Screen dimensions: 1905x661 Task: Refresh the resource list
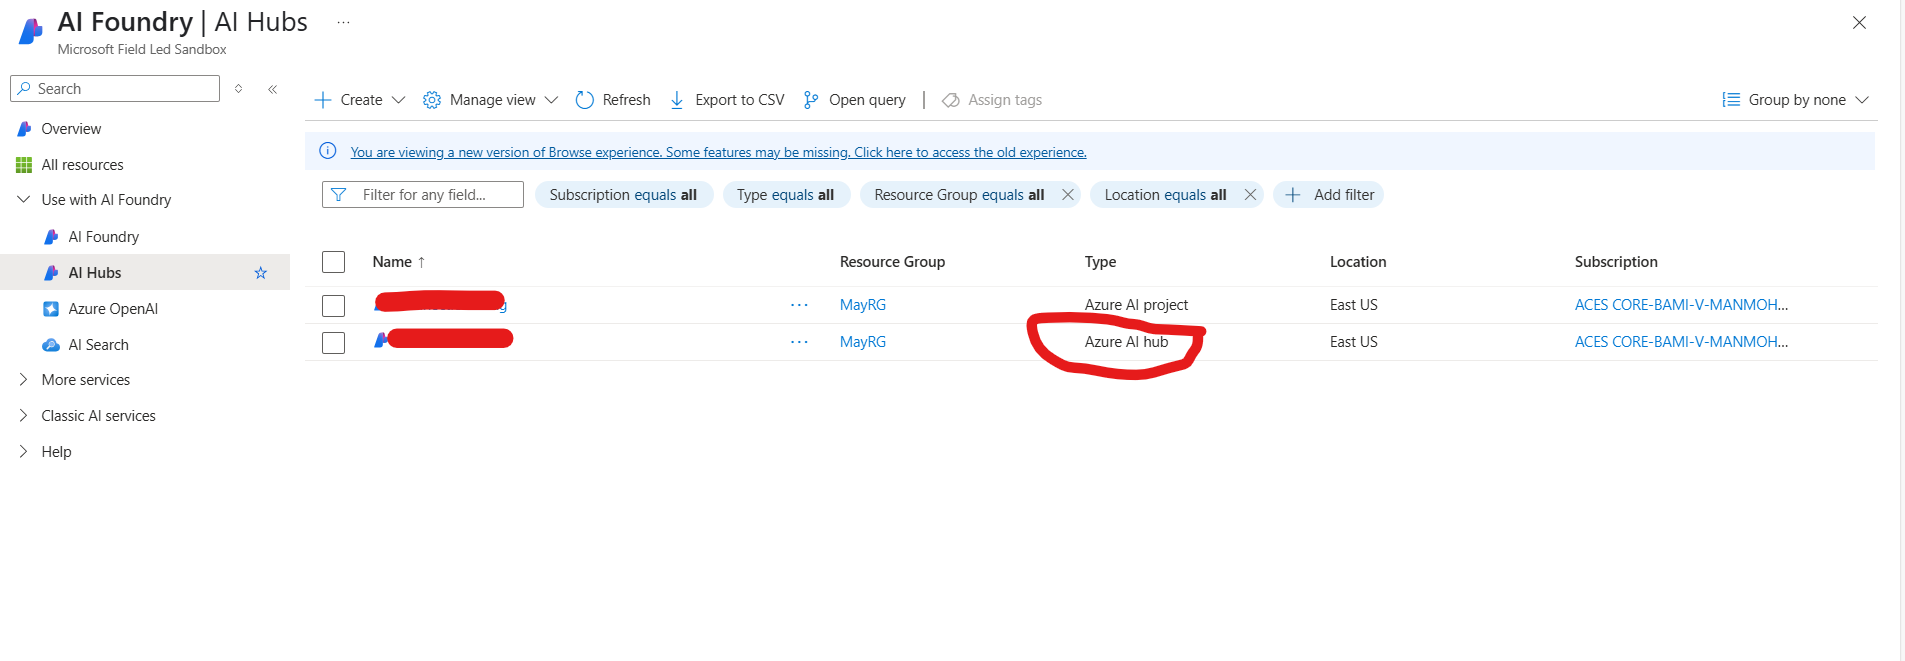coord(613,100)
